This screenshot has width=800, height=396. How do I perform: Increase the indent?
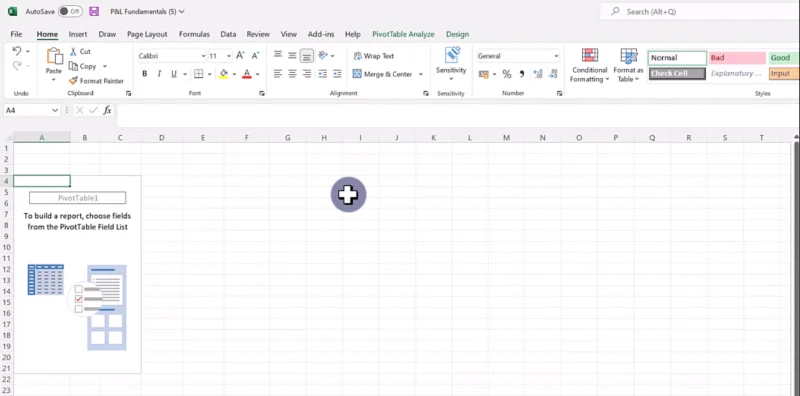coord(337,74)
